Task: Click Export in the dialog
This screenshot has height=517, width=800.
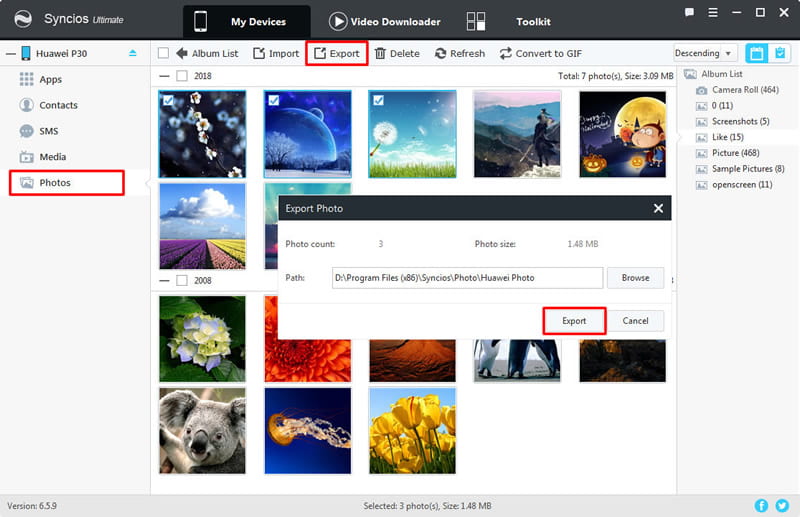Action: 574,321
